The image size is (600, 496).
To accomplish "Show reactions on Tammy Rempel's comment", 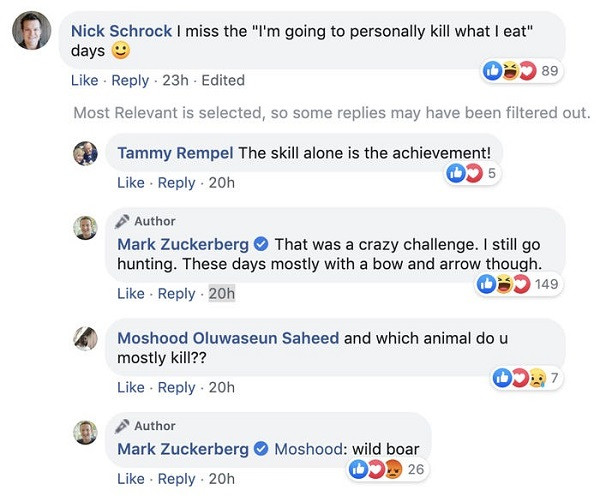I will click(471, 174).
